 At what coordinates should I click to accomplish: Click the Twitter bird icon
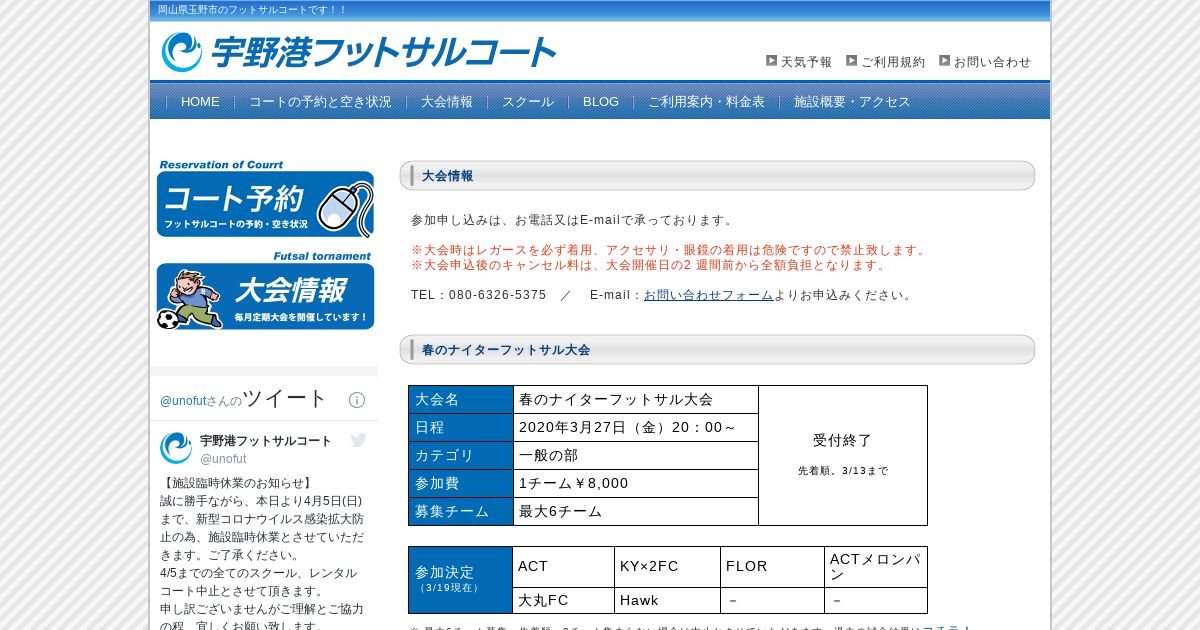(x=359, y=440)
